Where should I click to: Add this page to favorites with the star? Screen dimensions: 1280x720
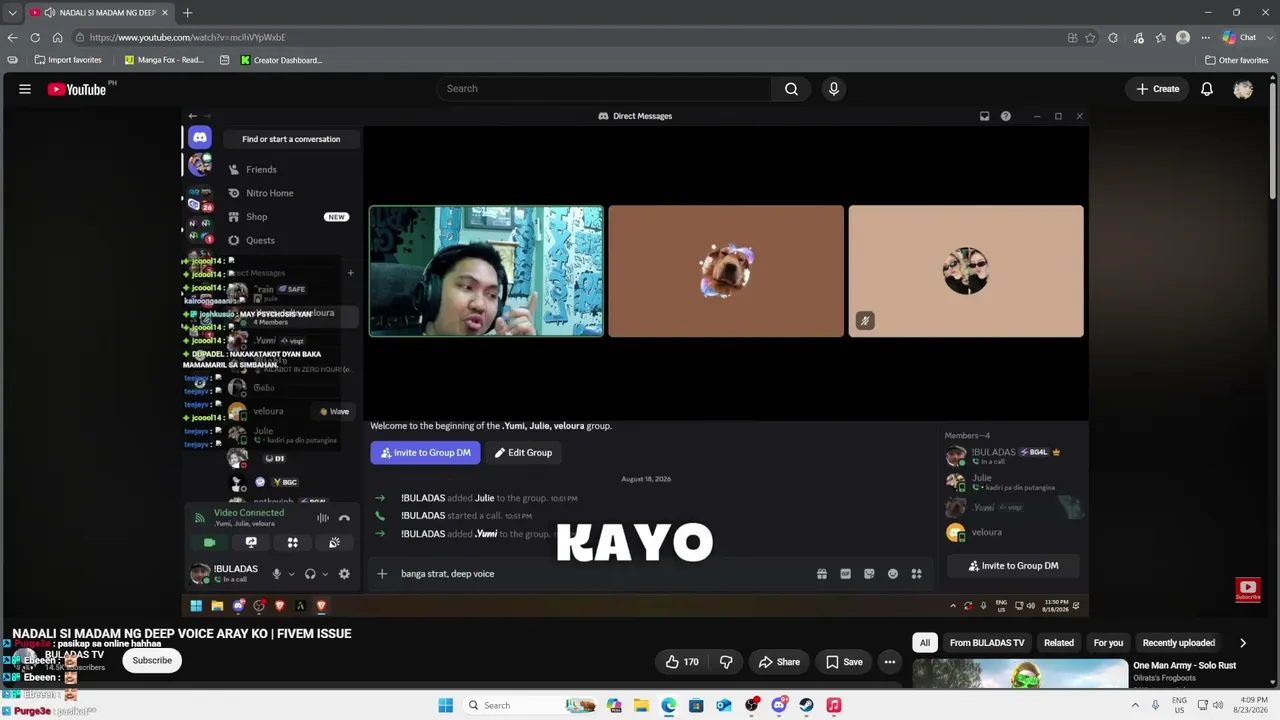tap(1090, 38)
